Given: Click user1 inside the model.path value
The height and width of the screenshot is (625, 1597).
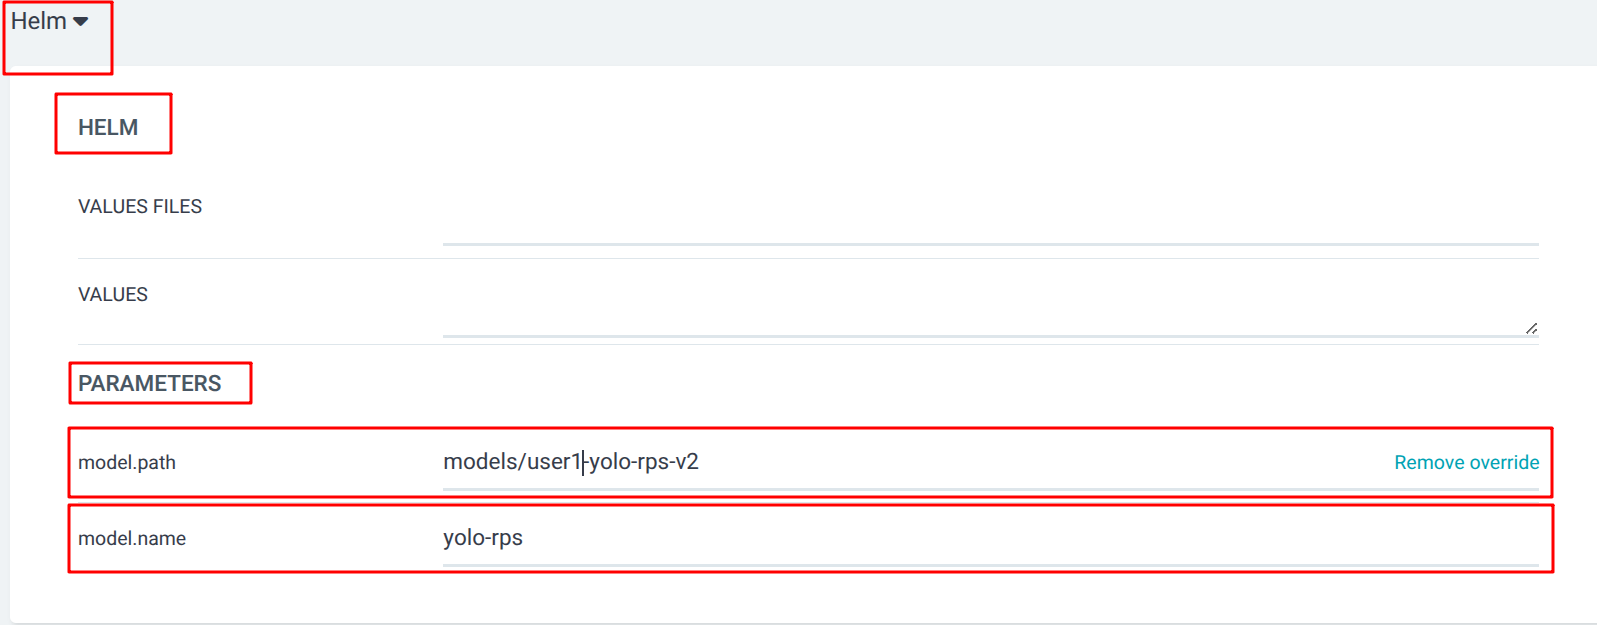Looking at the screenshot, I should pyautogui.click(x=554, y=462).
